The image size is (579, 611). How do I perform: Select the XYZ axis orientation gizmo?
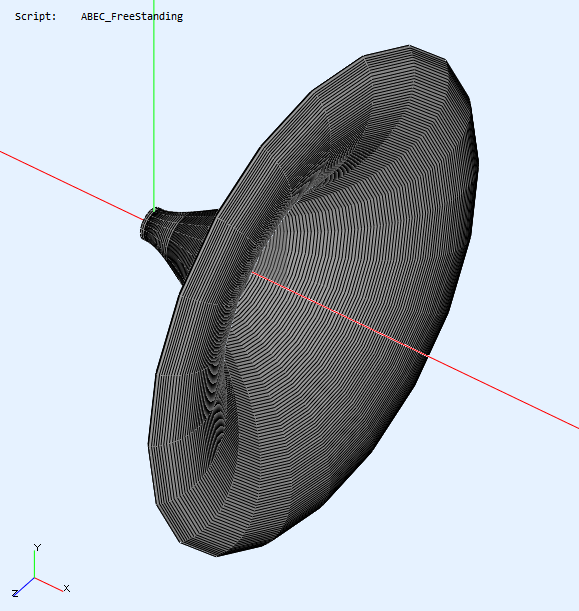41,570
